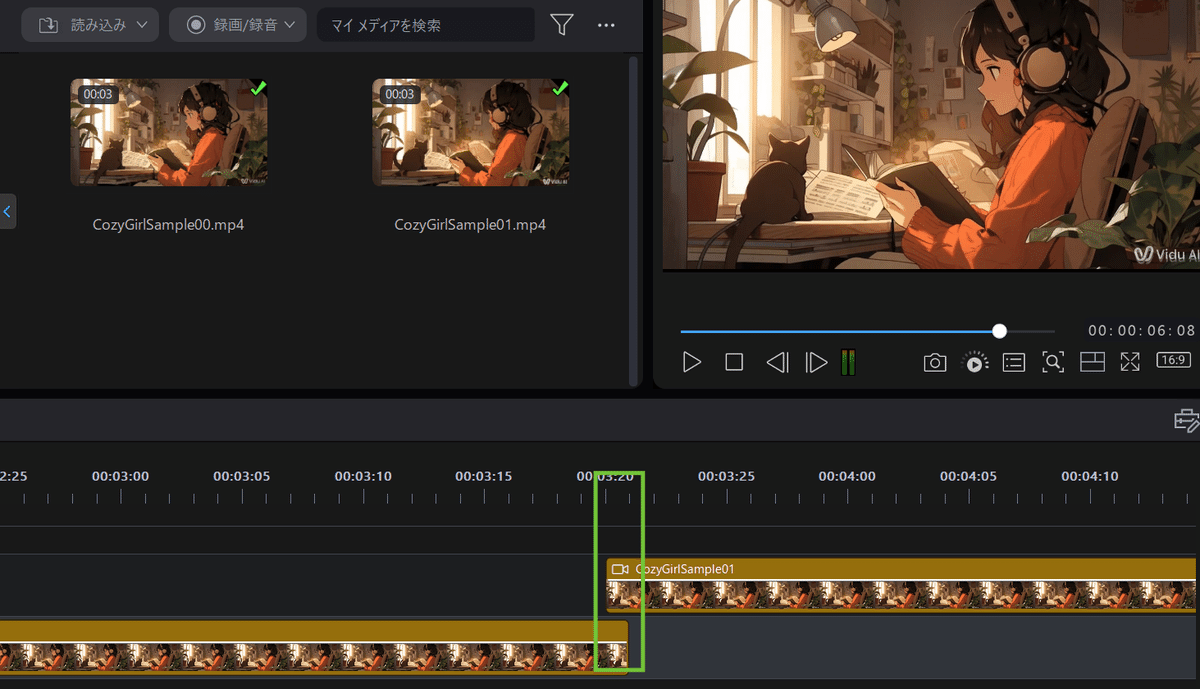Open the media filter funnel icon
This screenshot has height=689, width=1200.
562,24
